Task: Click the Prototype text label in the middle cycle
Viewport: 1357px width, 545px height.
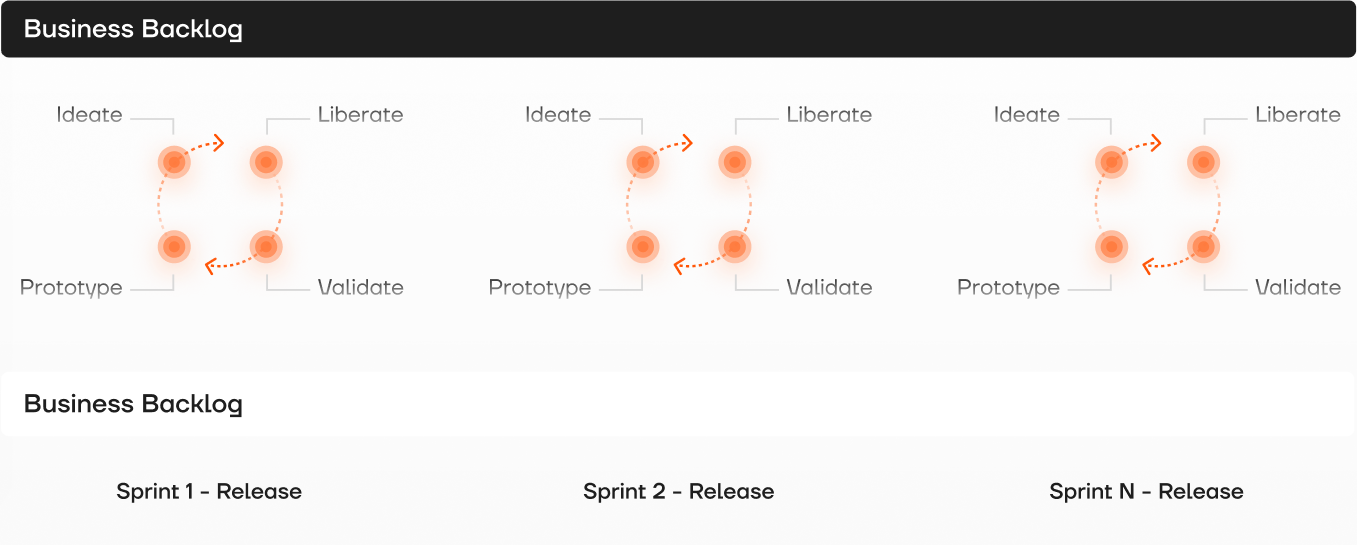Action: 540,288
